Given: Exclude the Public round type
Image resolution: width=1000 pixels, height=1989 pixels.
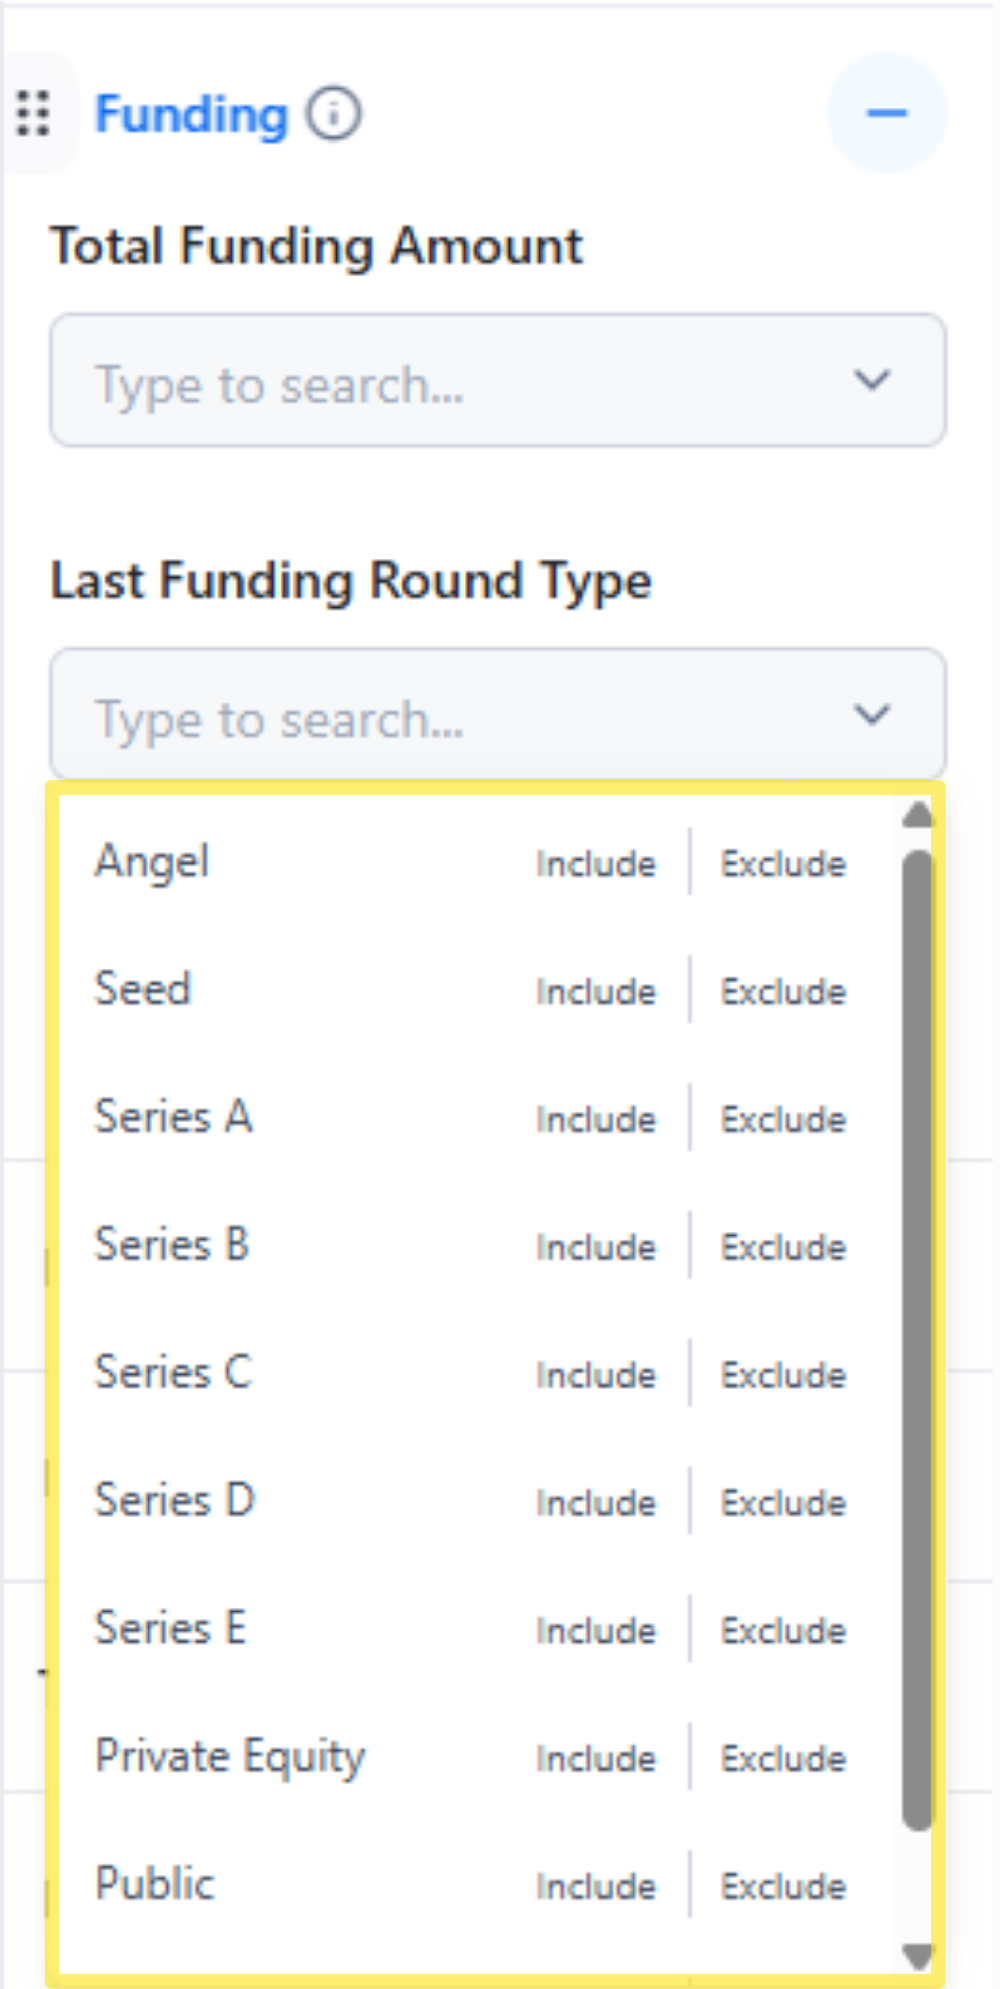Looking at the screenshot, I should pos(783,1886).
